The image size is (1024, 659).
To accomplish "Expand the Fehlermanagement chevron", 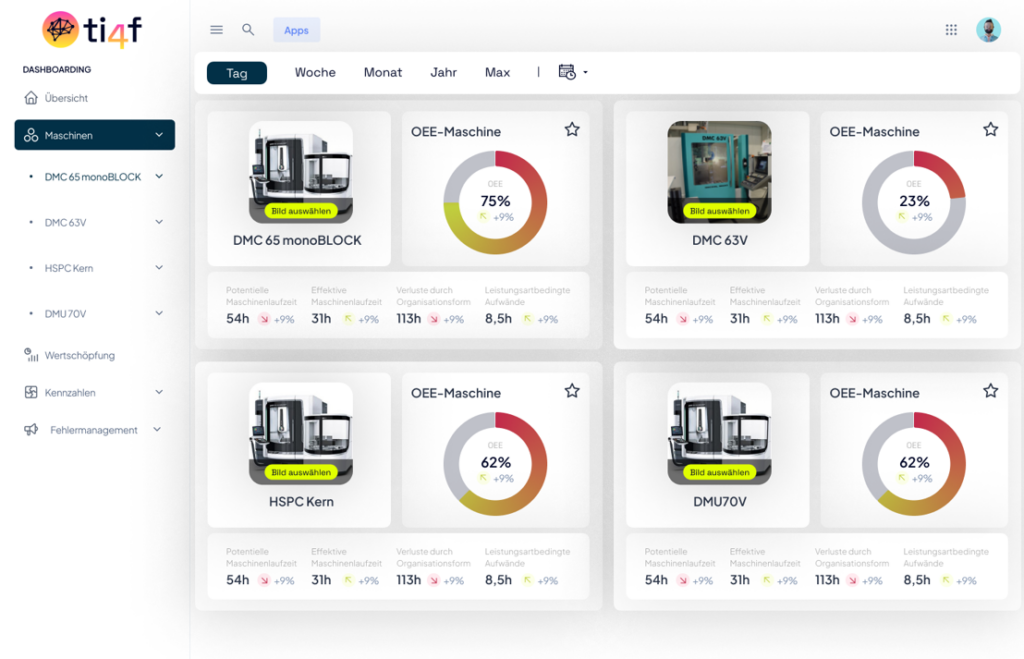I will point(157,429).
